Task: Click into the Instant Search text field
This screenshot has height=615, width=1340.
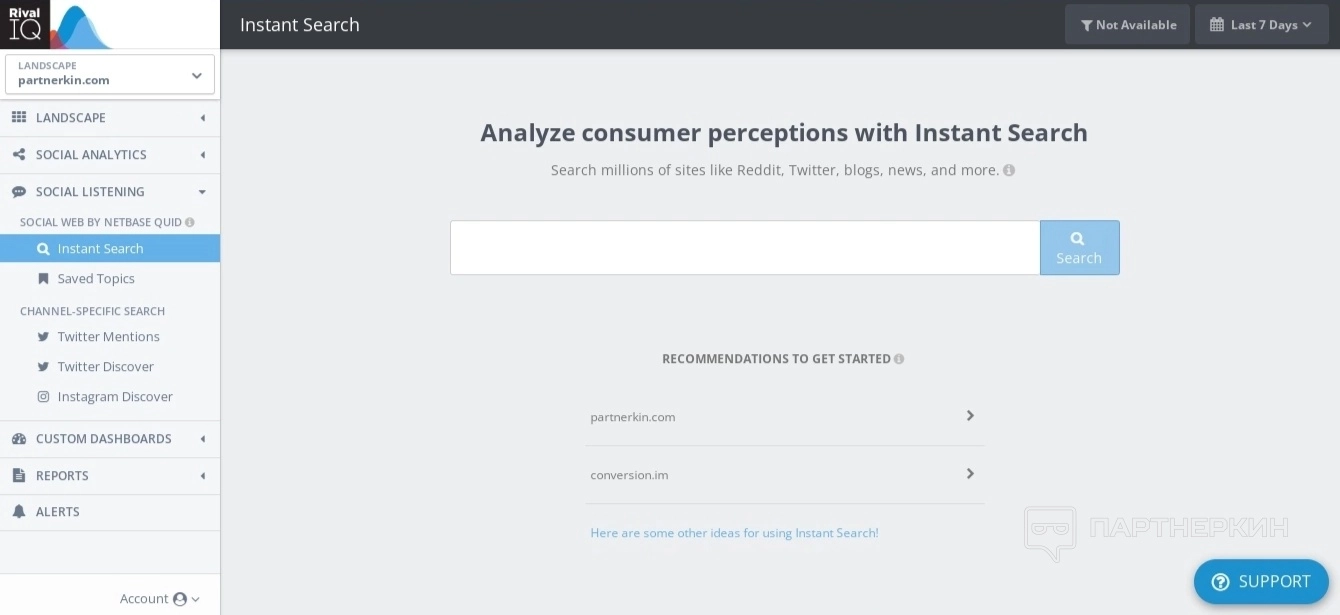Action: pos(745,248)
